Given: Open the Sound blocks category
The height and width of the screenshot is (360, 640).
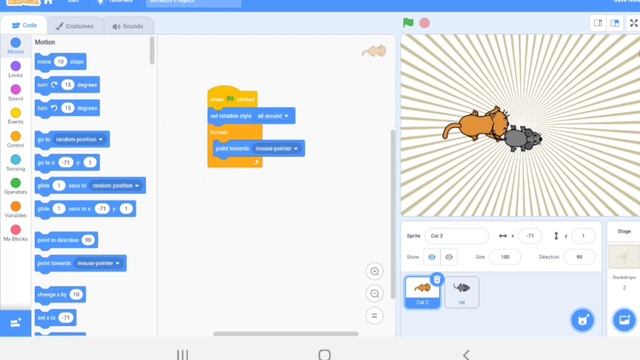Looking at the screenshot, I should click(16, 93).
